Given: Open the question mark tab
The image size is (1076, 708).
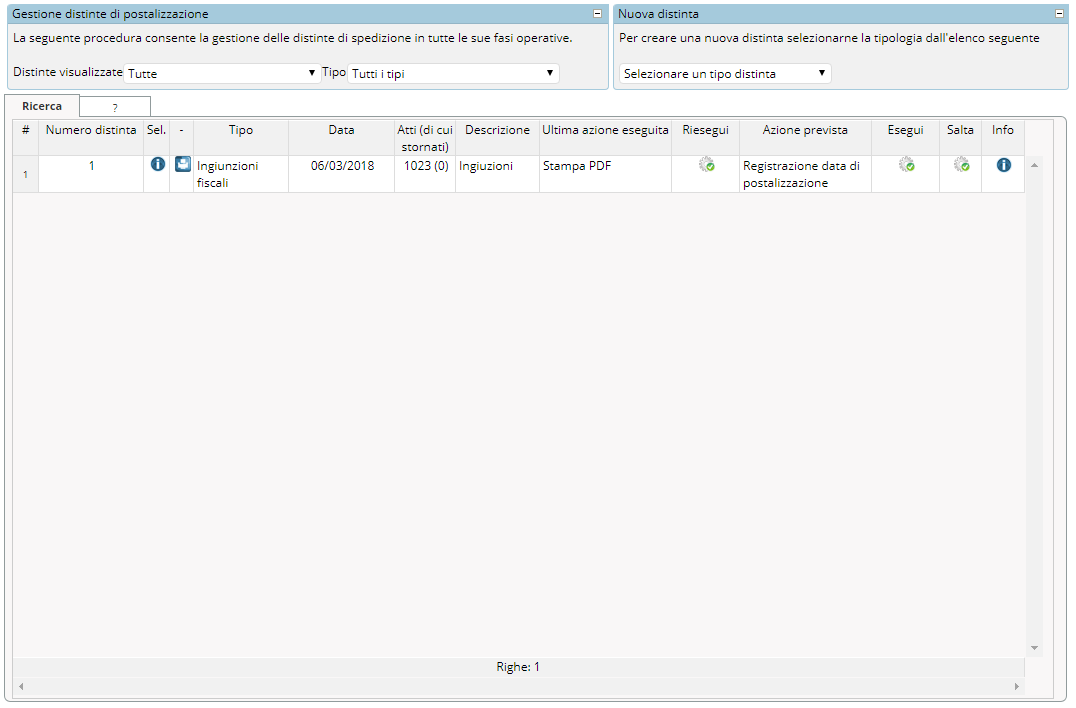Looking at the screenshot, I should tap(115, 107).
